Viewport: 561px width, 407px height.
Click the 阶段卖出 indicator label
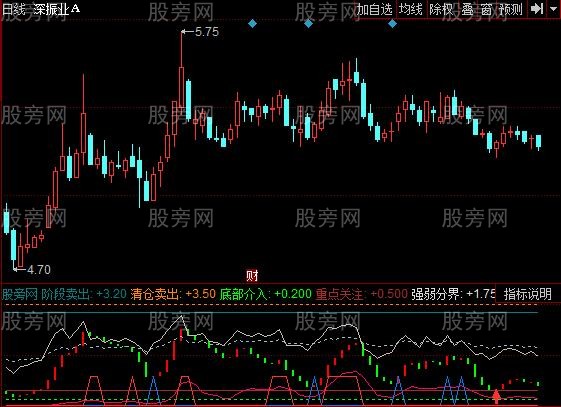pyautogui.click(x=65, y=294)
